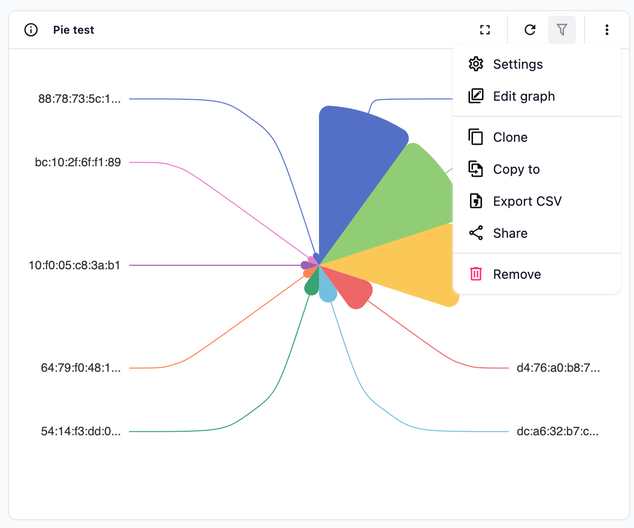This screenshot has height=528, width=634.
Task: Click the 10:f0:05:c8:3a:b1 label
Action: [74, 265]
